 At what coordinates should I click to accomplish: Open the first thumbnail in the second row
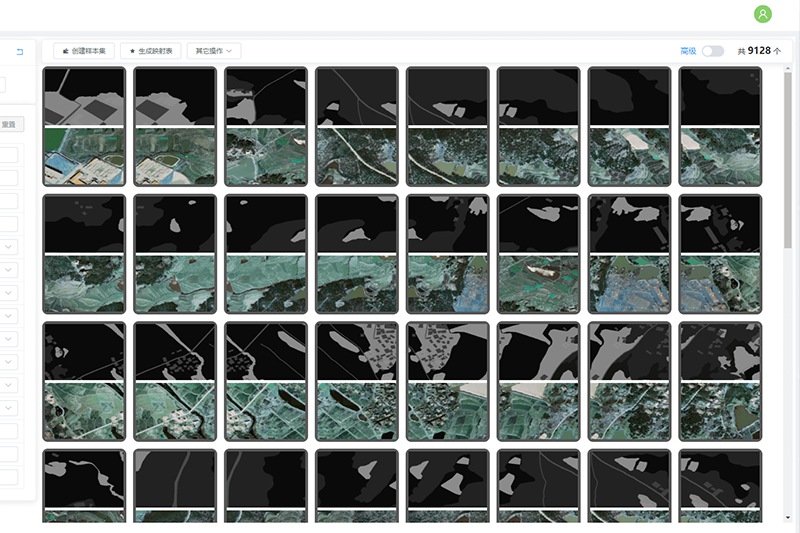(x=84, y=254)
